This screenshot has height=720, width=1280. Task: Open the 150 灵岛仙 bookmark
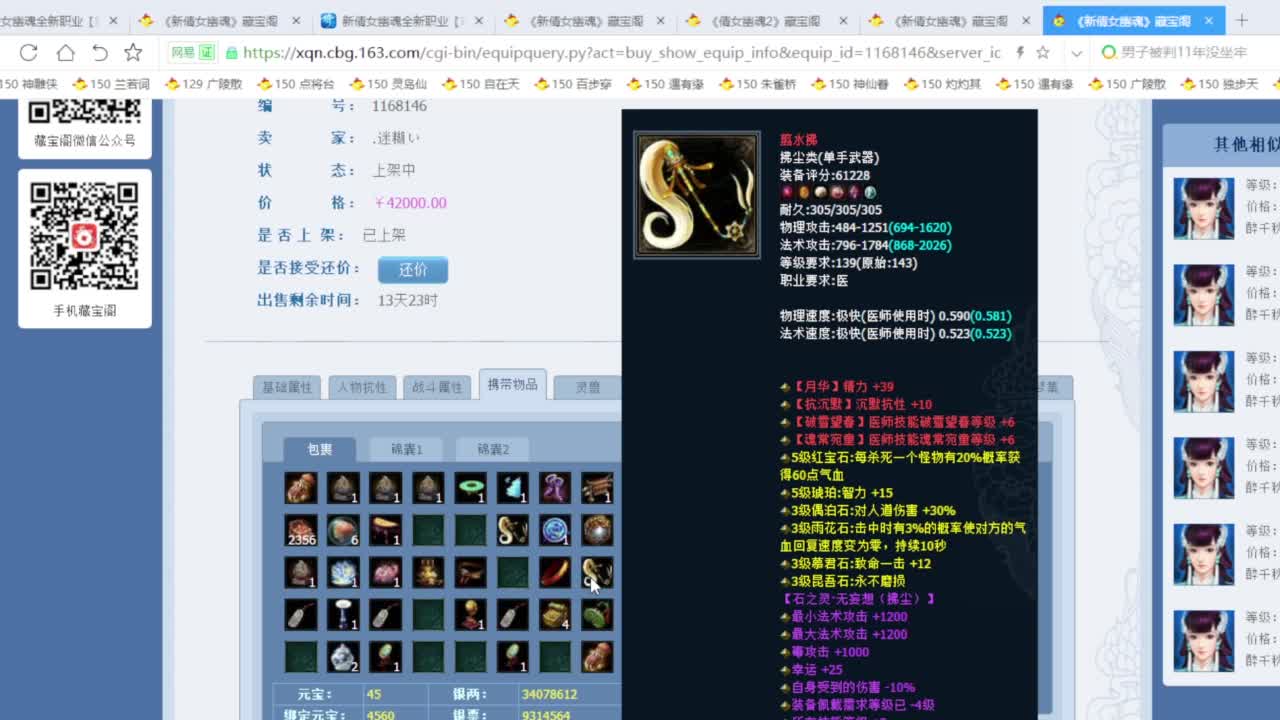[388, 85]
